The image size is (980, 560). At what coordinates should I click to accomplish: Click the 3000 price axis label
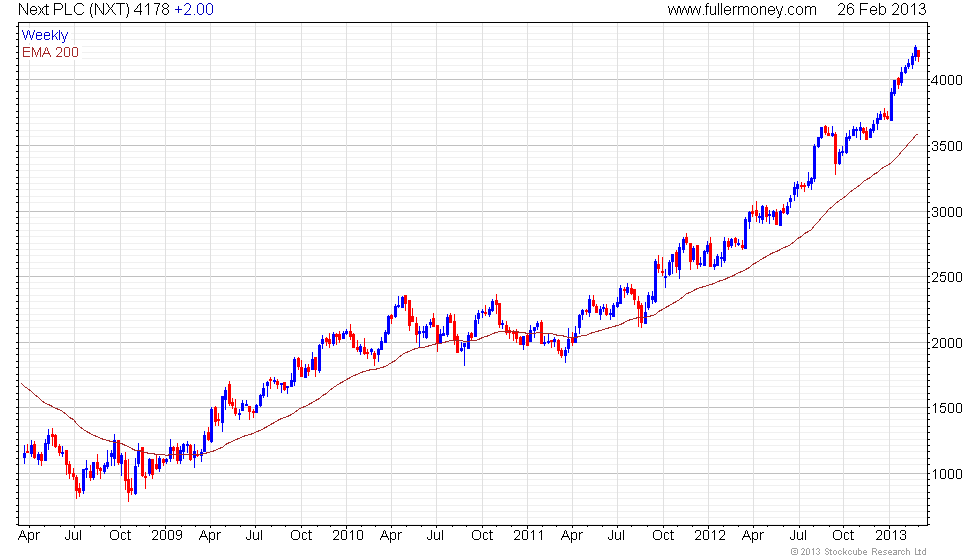tap(947, 212)
